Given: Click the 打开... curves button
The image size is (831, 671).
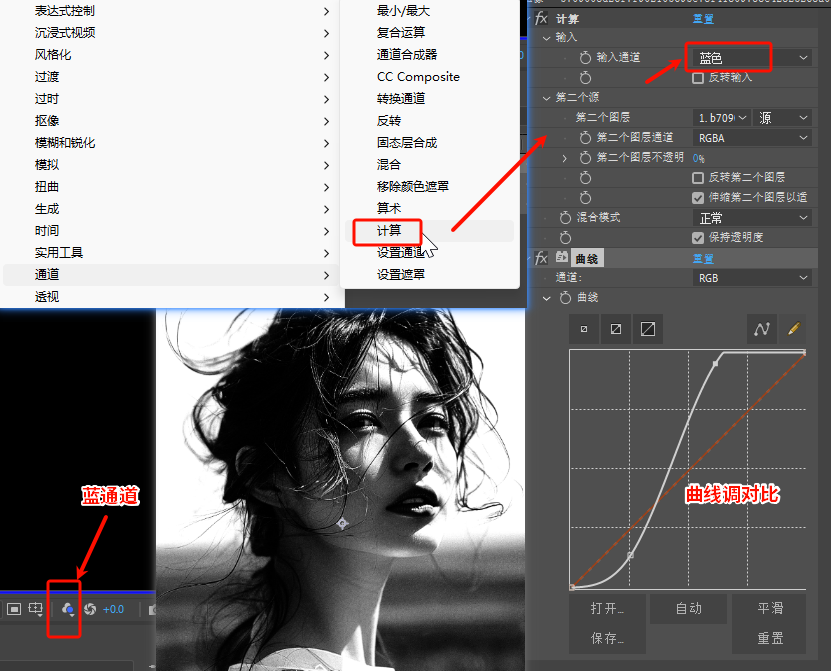Looking at the screenshot, I should point(607,608).
